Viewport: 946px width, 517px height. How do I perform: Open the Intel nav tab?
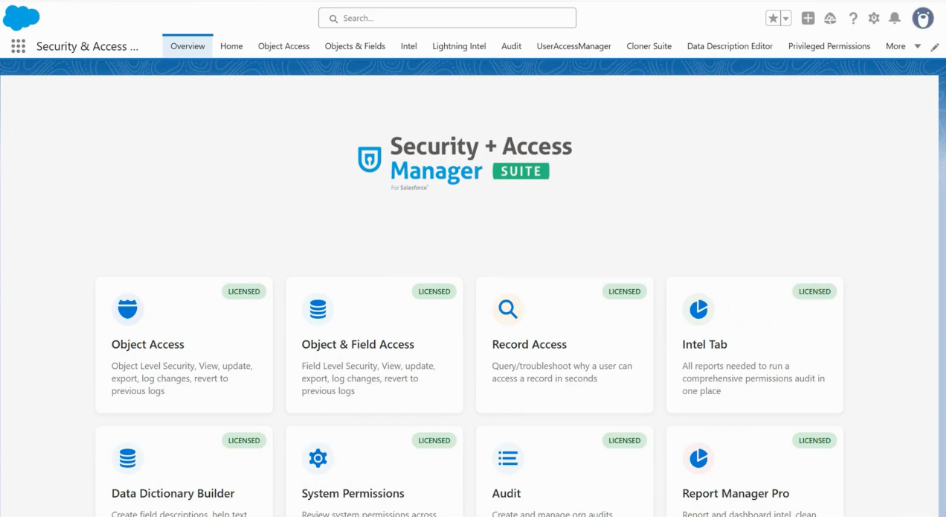tap(408, 46)
